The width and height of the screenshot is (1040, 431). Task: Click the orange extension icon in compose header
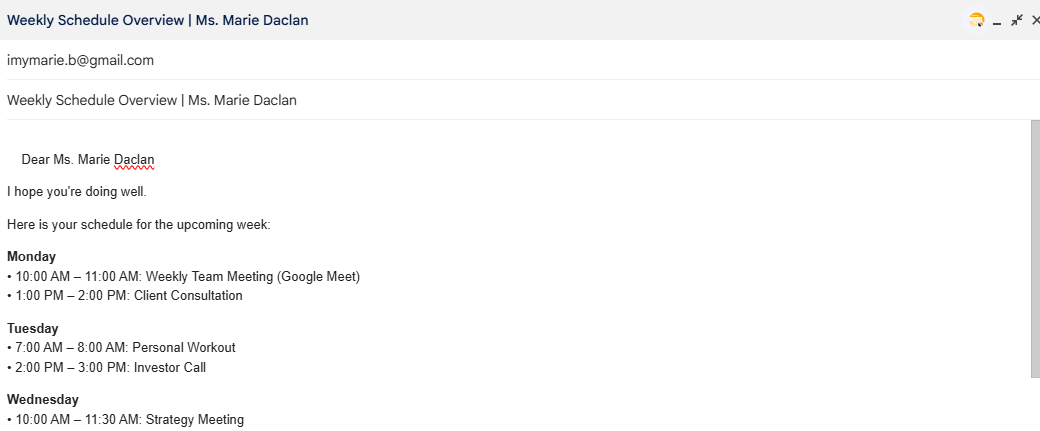(977, 20)
